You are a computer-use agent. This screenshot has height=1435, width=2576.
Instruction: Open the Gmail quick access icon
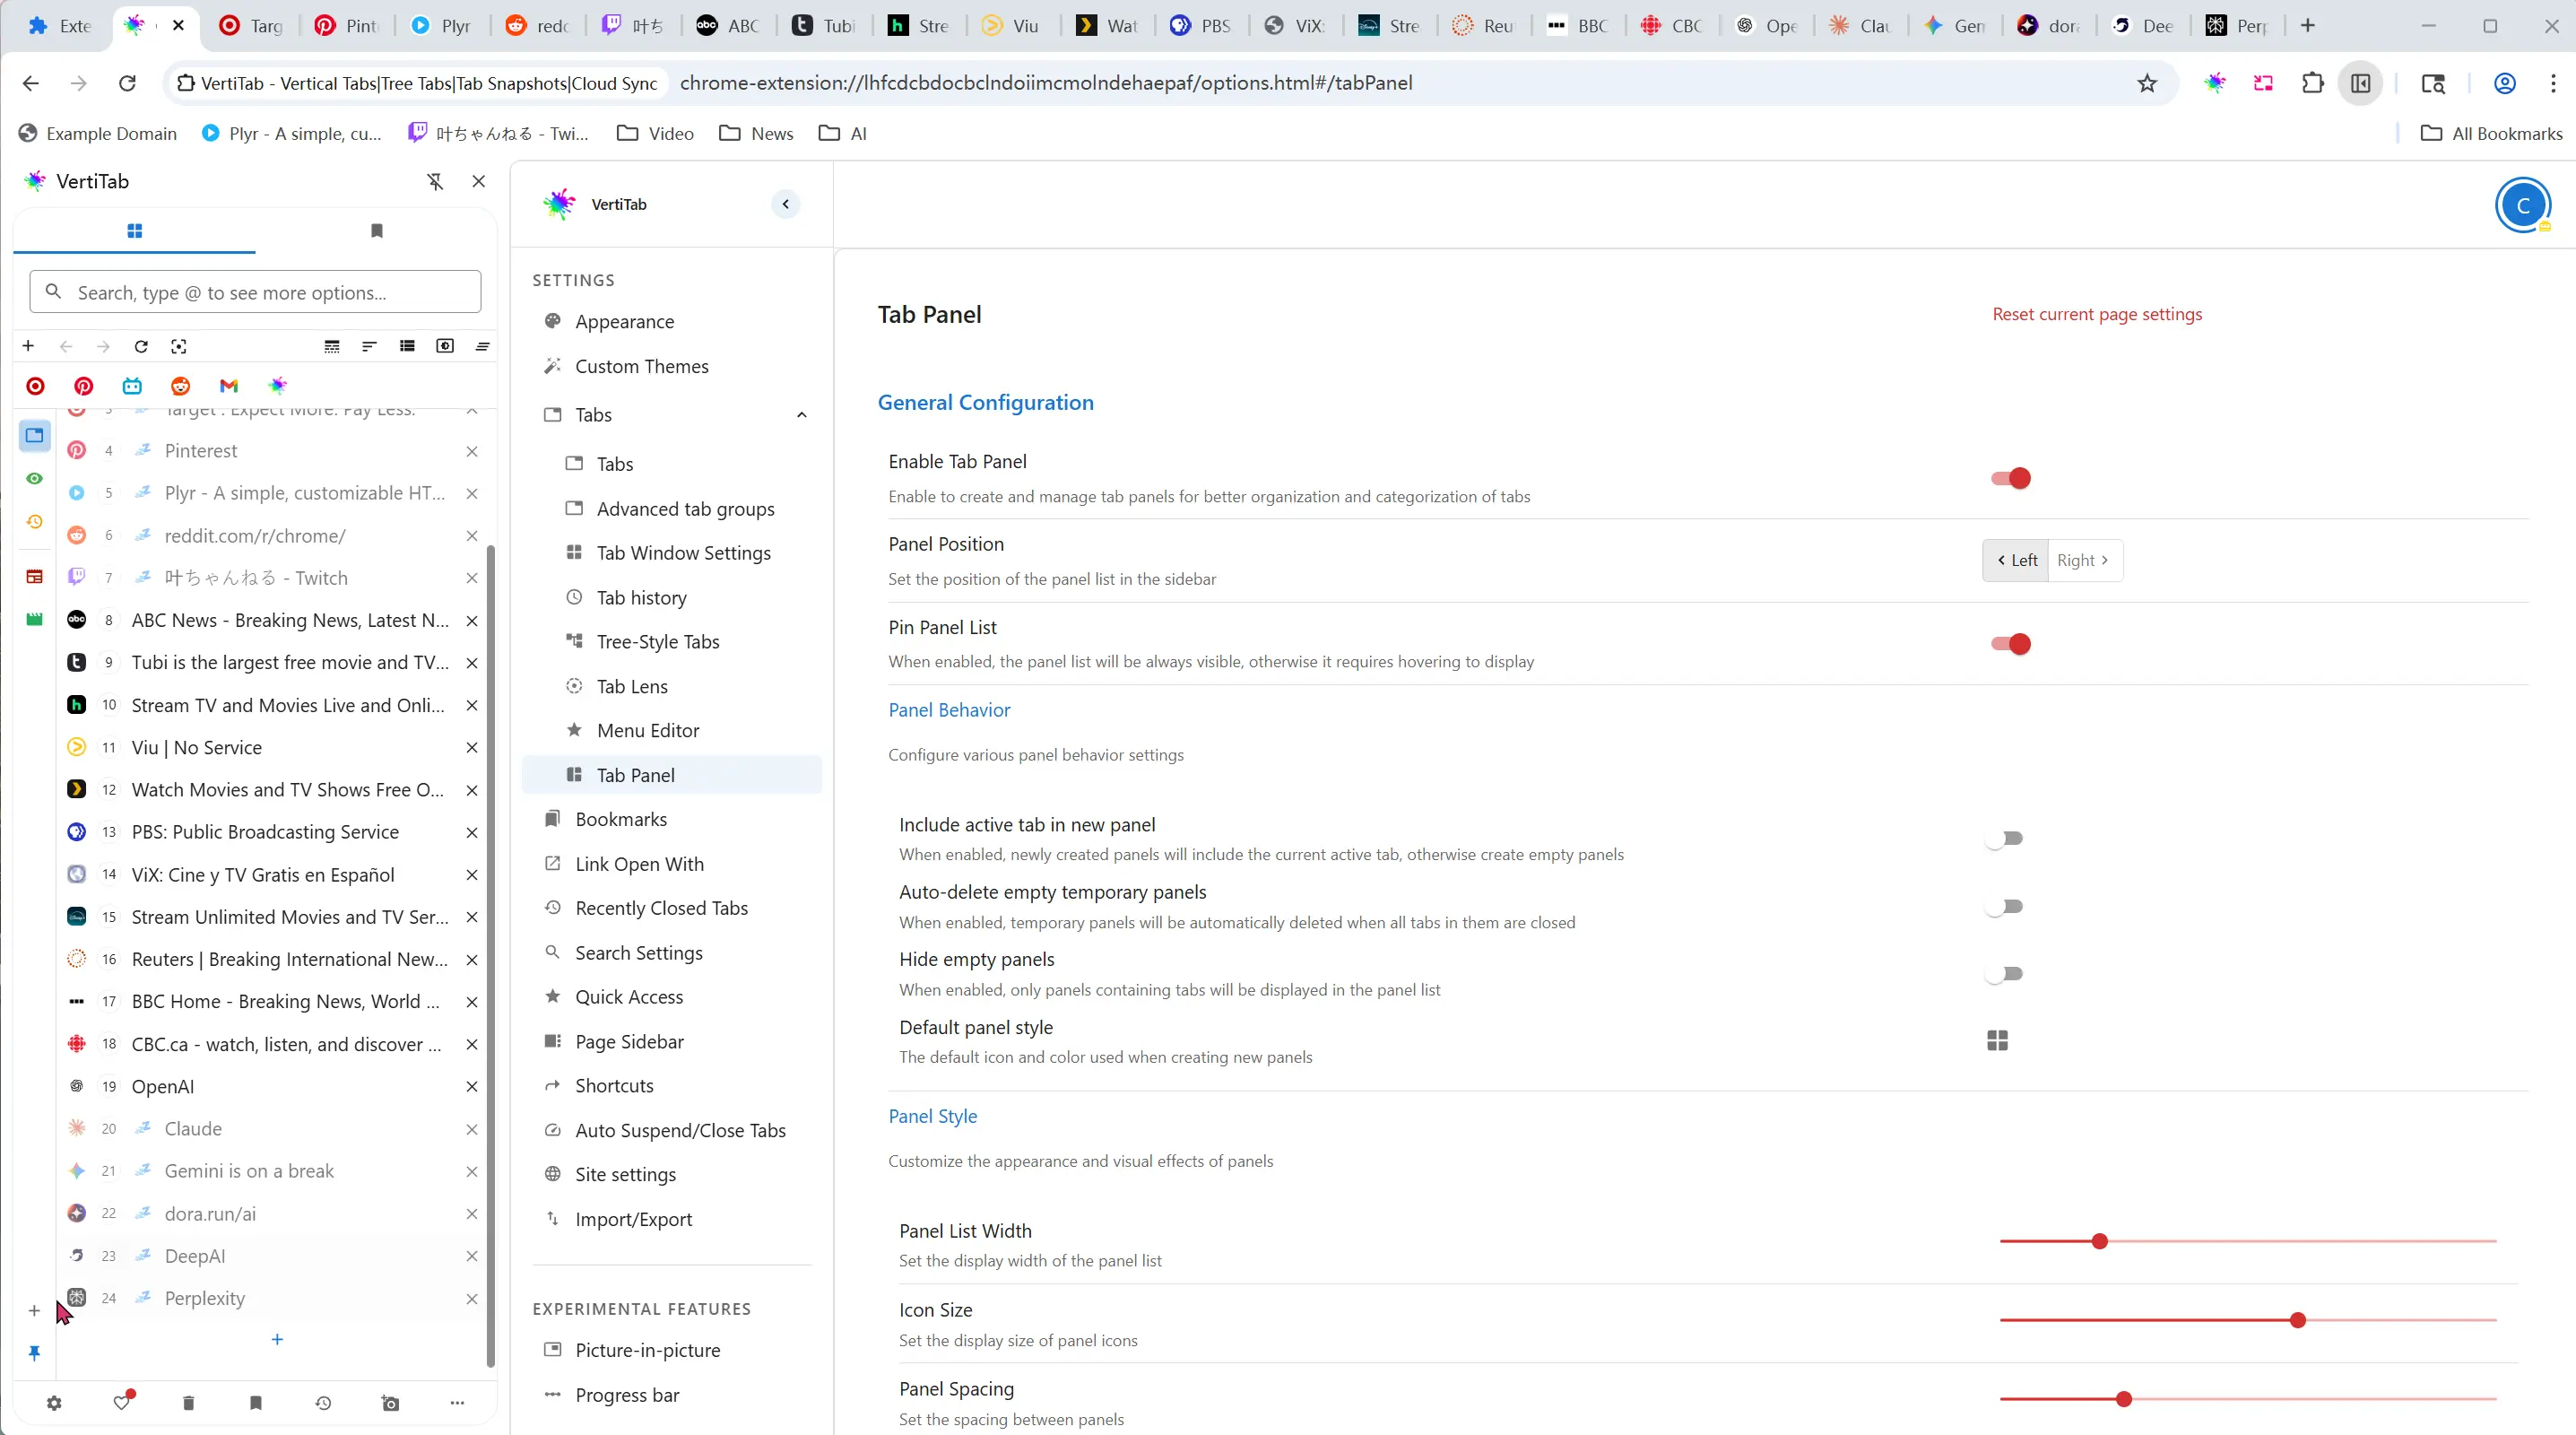pos(229,386)
